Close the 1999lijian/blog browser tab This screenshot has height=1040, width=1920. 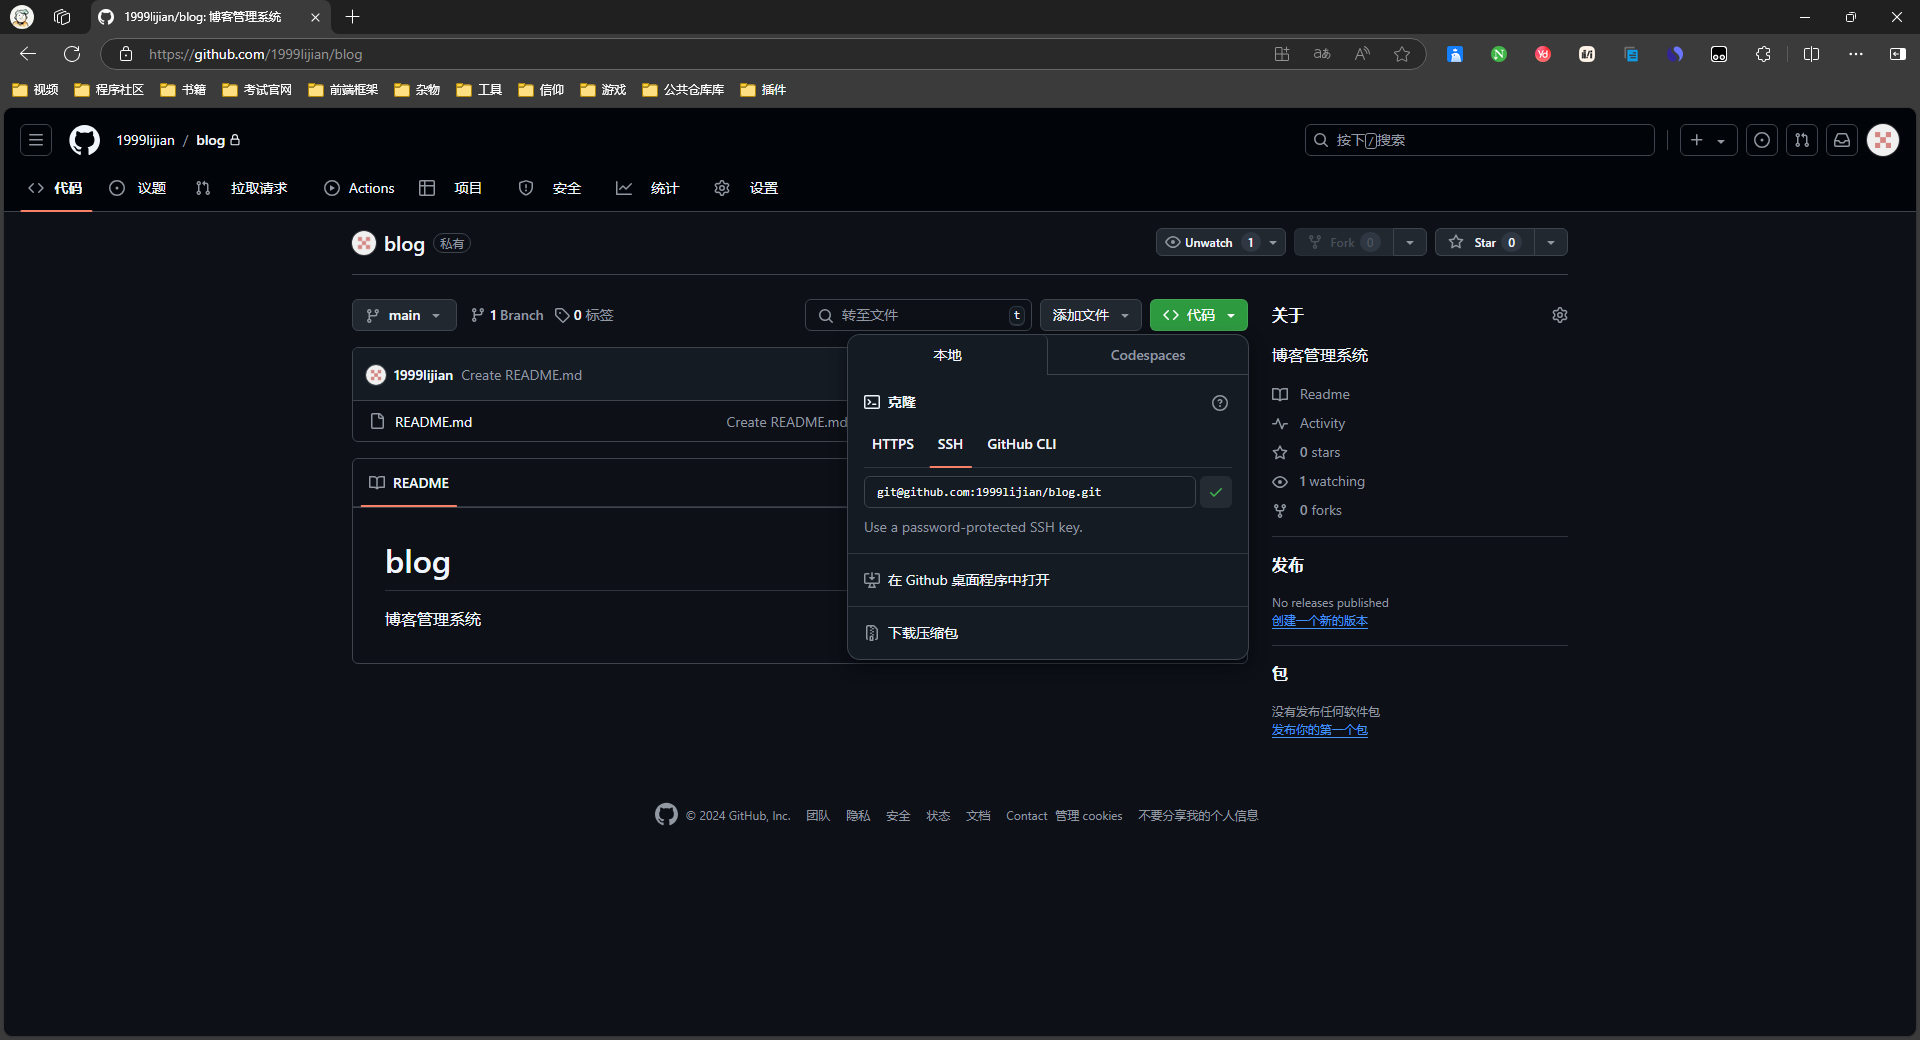click(315, 17)
